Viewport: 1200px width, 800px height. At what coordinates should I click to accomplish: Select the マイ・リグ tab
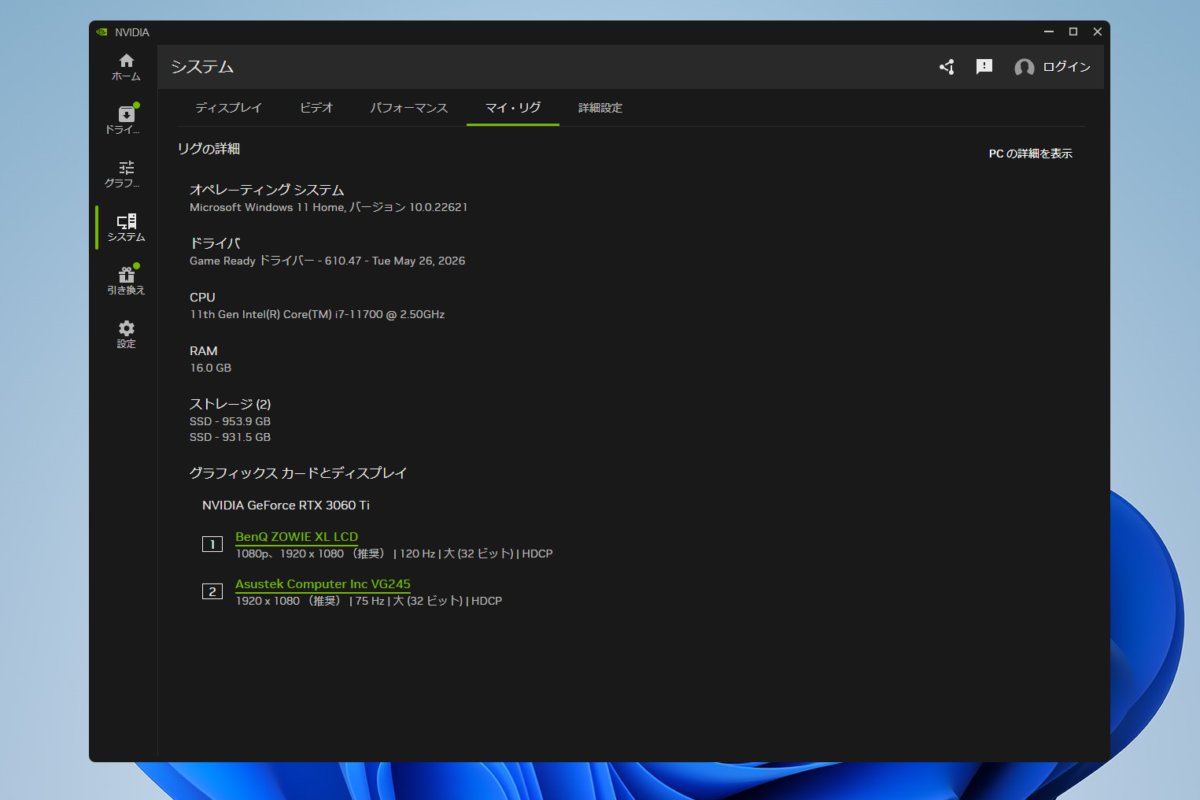pyautogui.click(x=513, y=107)
